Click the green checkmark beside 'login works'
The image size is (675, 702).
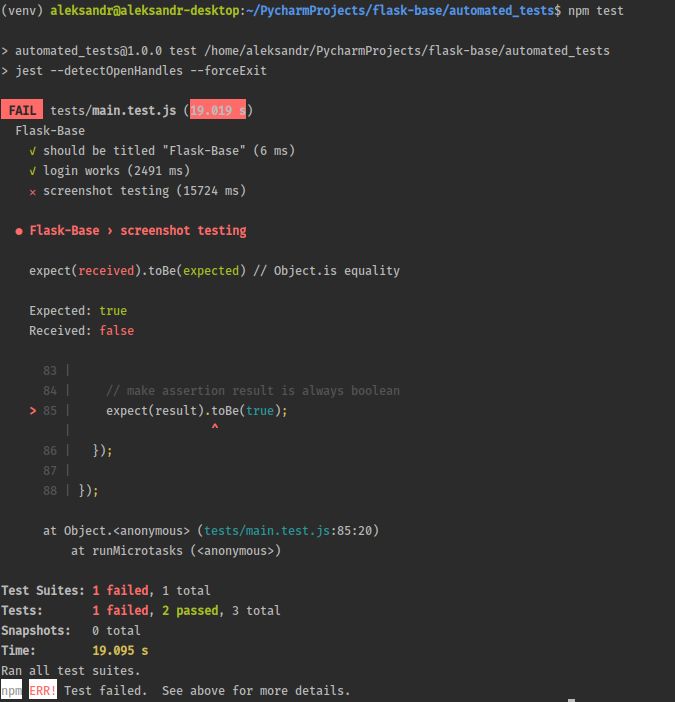33,171
